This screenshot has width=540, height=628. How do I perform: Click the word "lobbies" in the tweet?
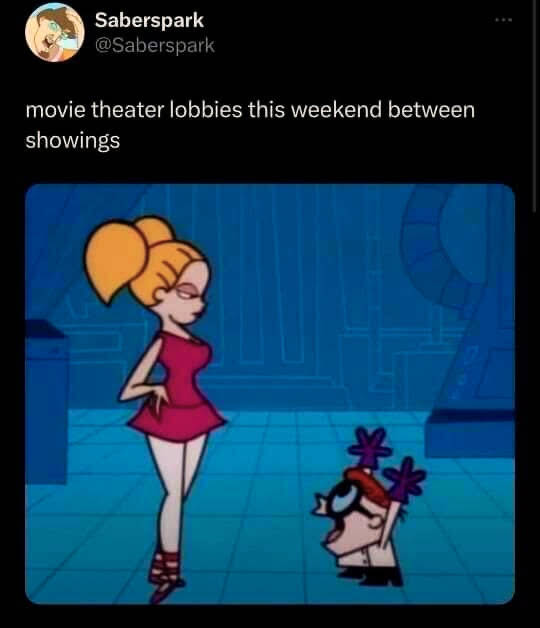[206, 110]
